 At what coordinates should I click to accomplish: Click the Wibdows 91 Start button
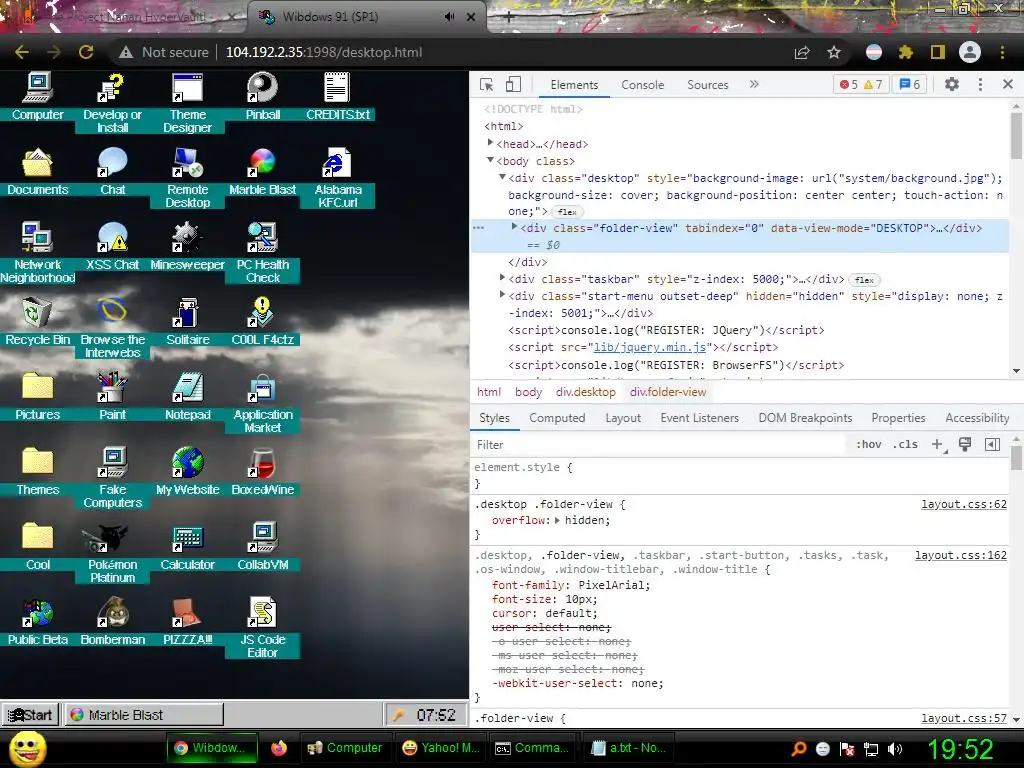[30, 715]
